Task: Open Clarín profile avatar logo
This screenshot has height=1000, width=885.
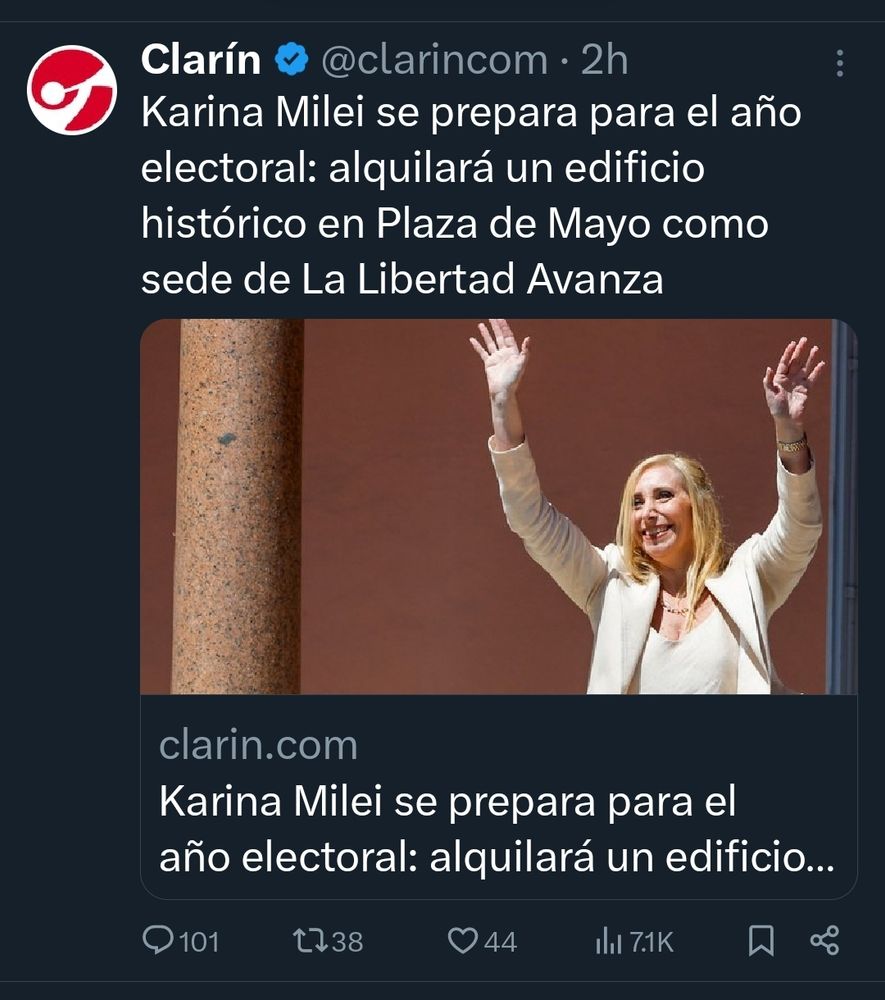Action: tap(71, 89)
